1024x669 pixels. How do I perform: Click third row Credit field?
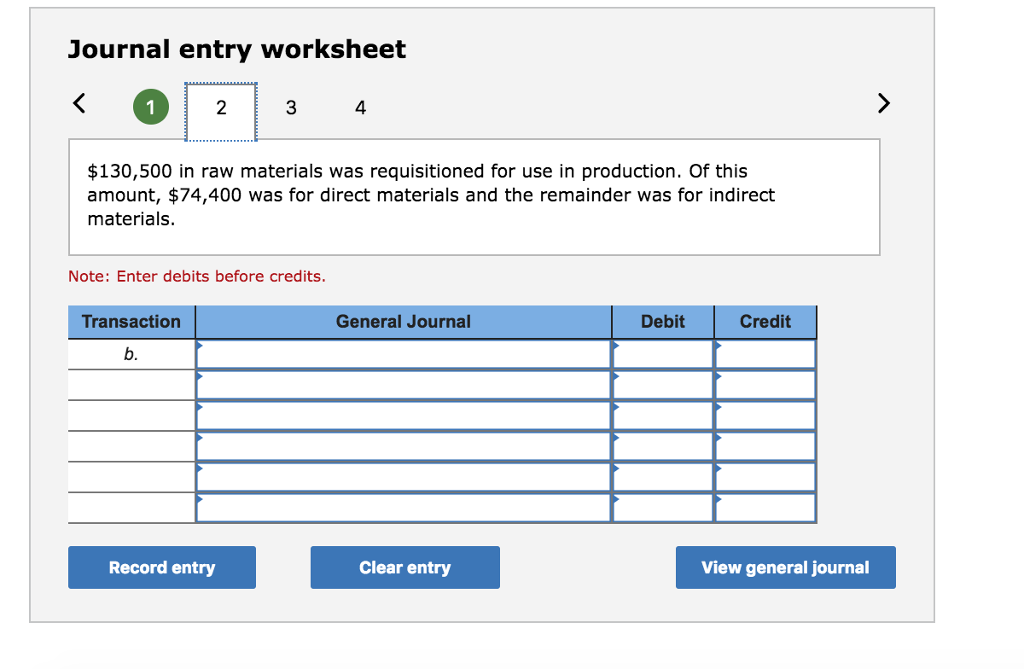tap(765, 416)
